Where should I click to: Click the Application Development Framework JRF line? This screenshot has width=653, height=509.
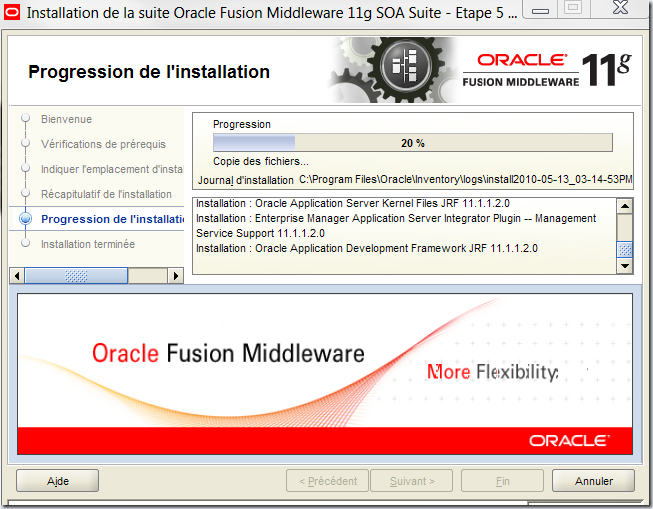tap(367, 248)
